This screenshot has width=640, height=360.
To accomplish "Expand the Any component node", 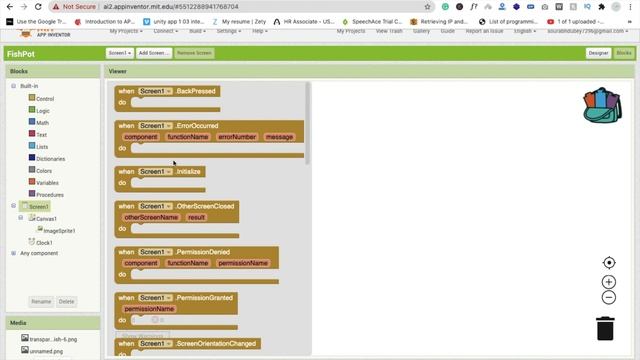I will coord(13,253).
